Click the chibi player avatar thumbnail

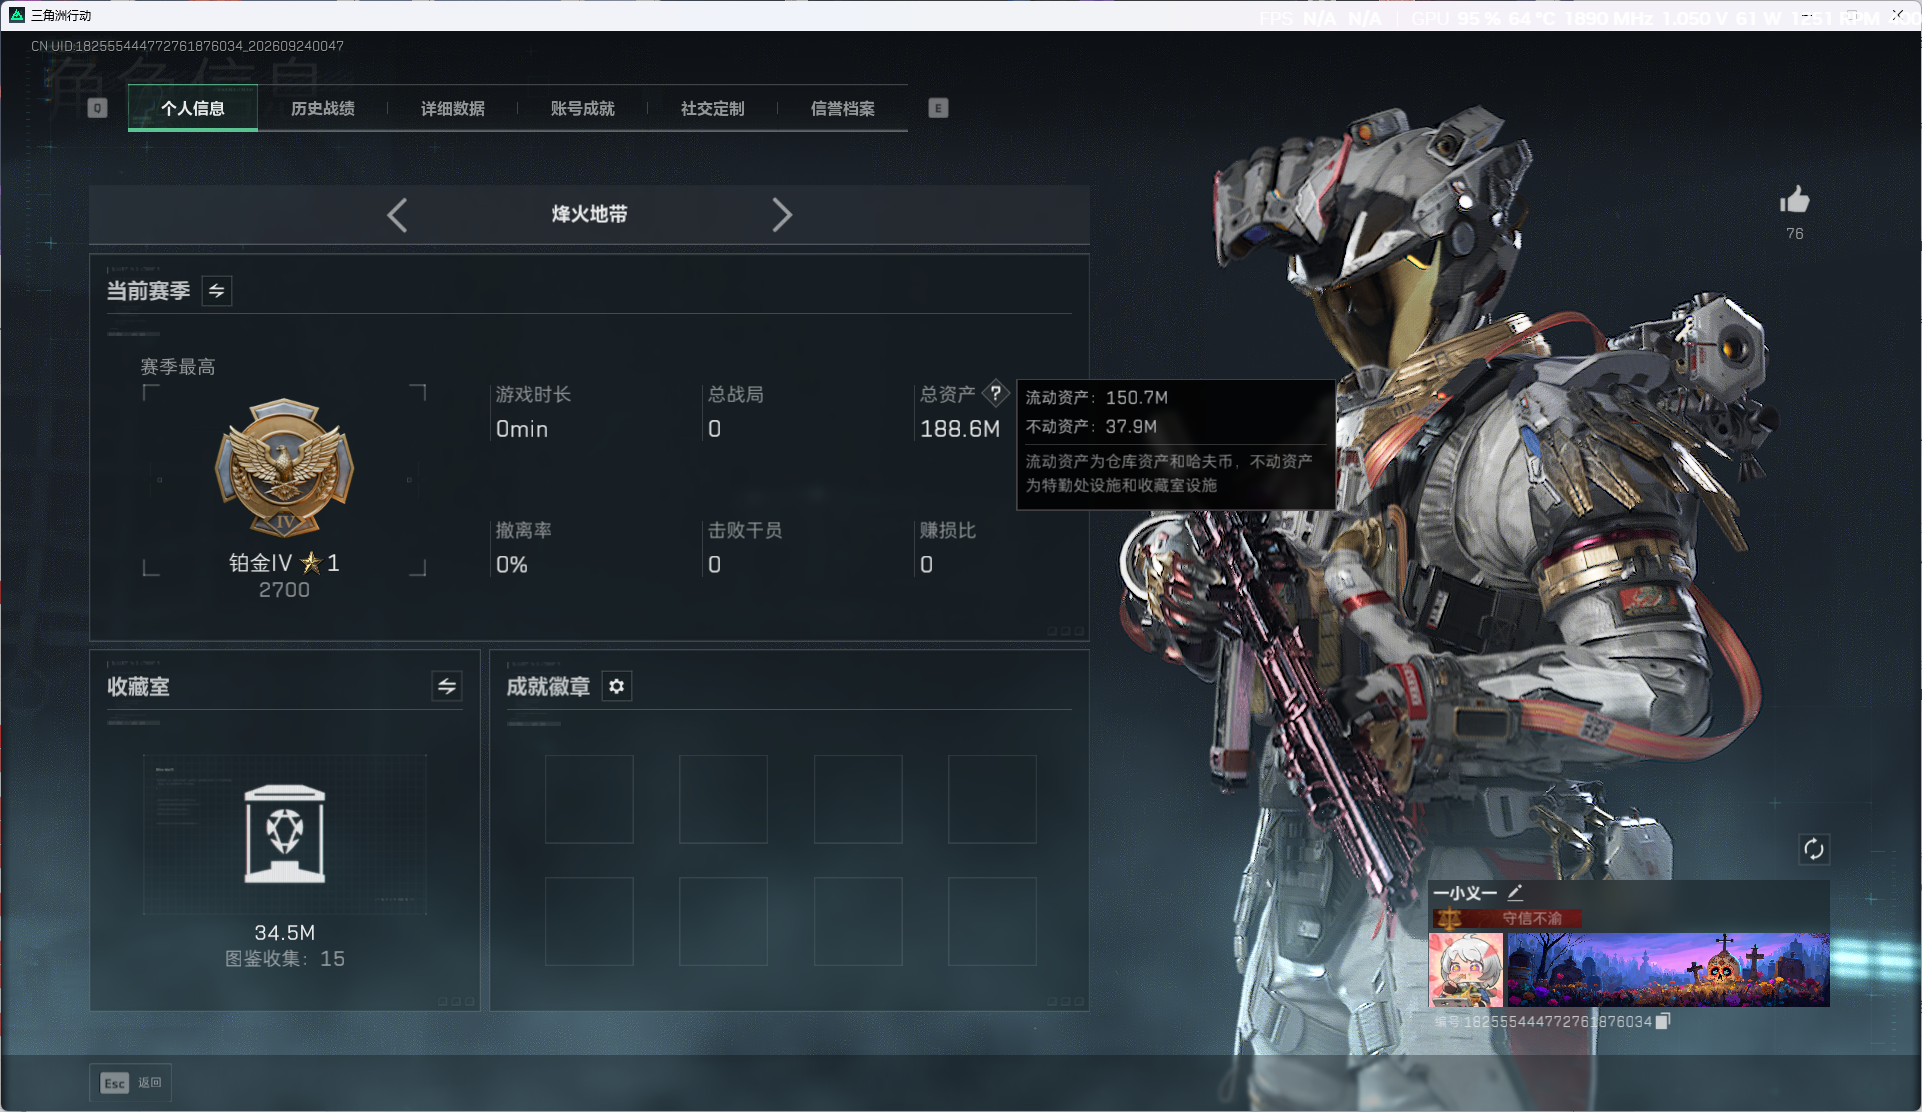[1466, 970]
